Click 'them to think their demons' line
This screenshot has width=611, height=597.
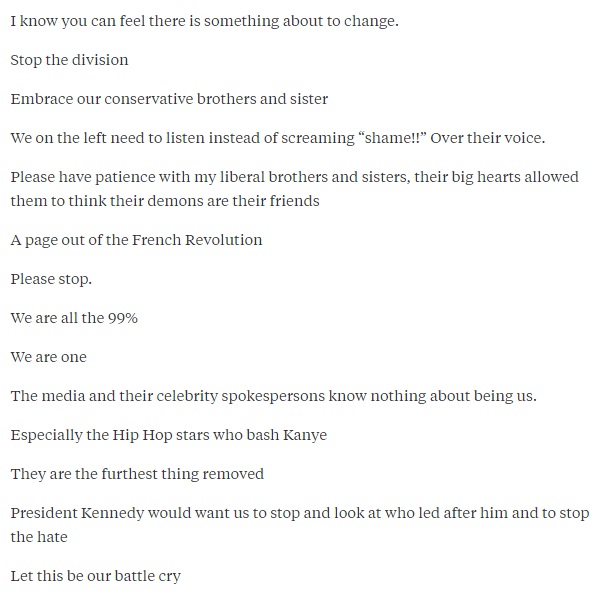tap(165, 201)
